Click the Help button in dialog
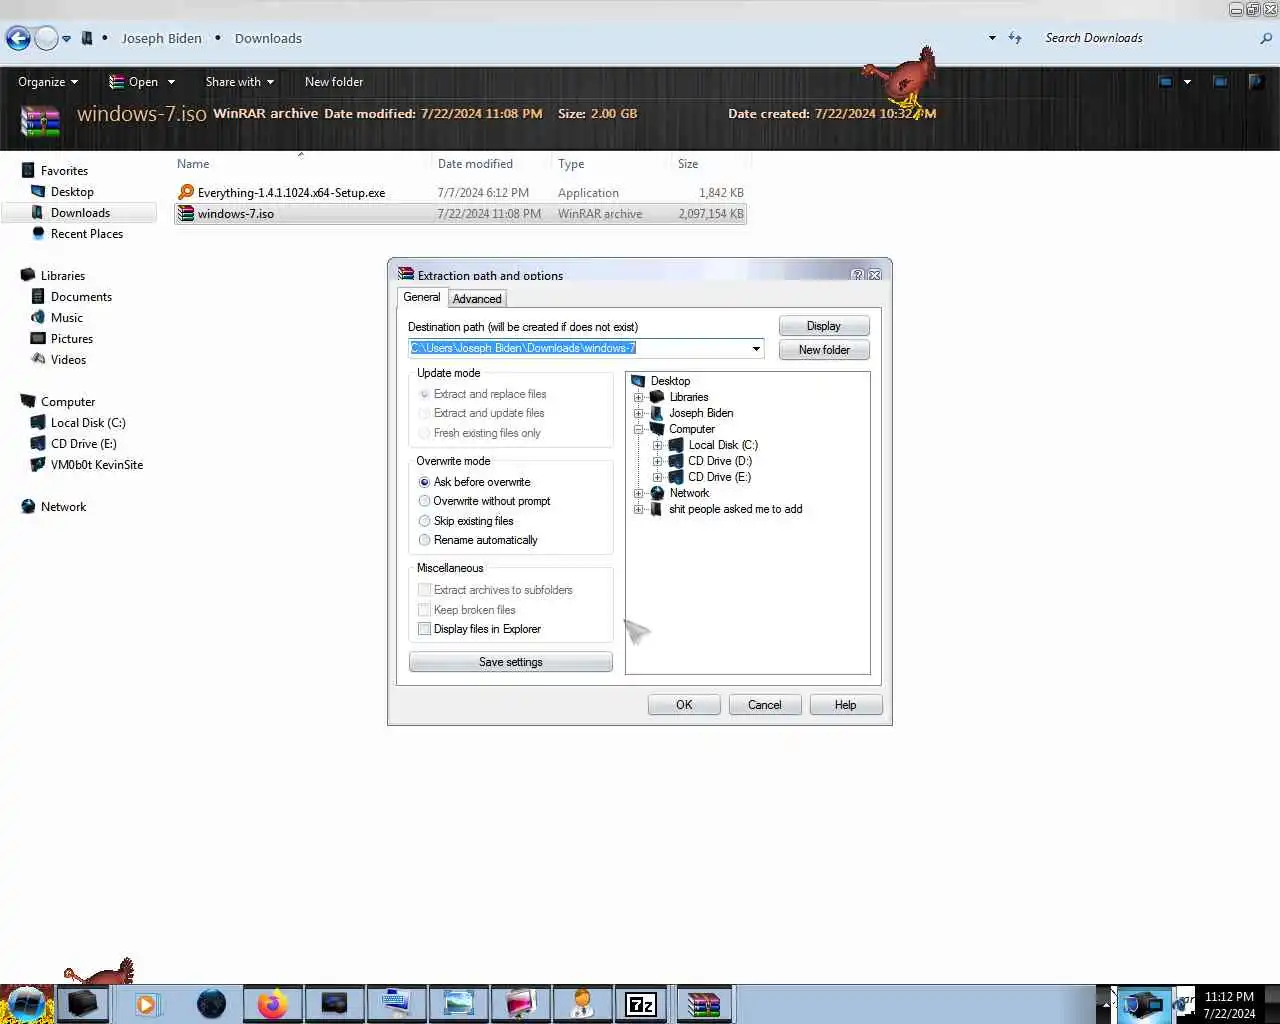Screen dimensions: 1280x1024 pos(846,705)
